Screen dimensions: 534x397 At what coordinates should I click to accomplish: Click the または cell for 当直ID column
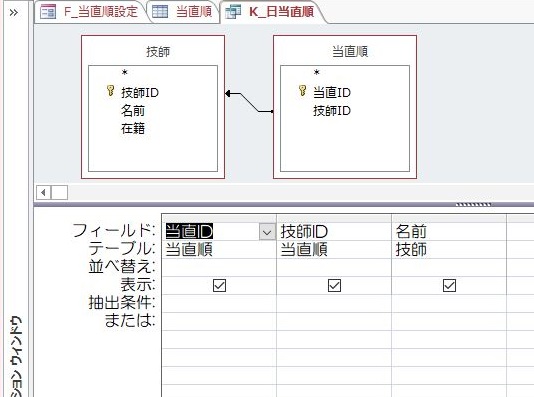pyautogui.click(x=219, y=321)
